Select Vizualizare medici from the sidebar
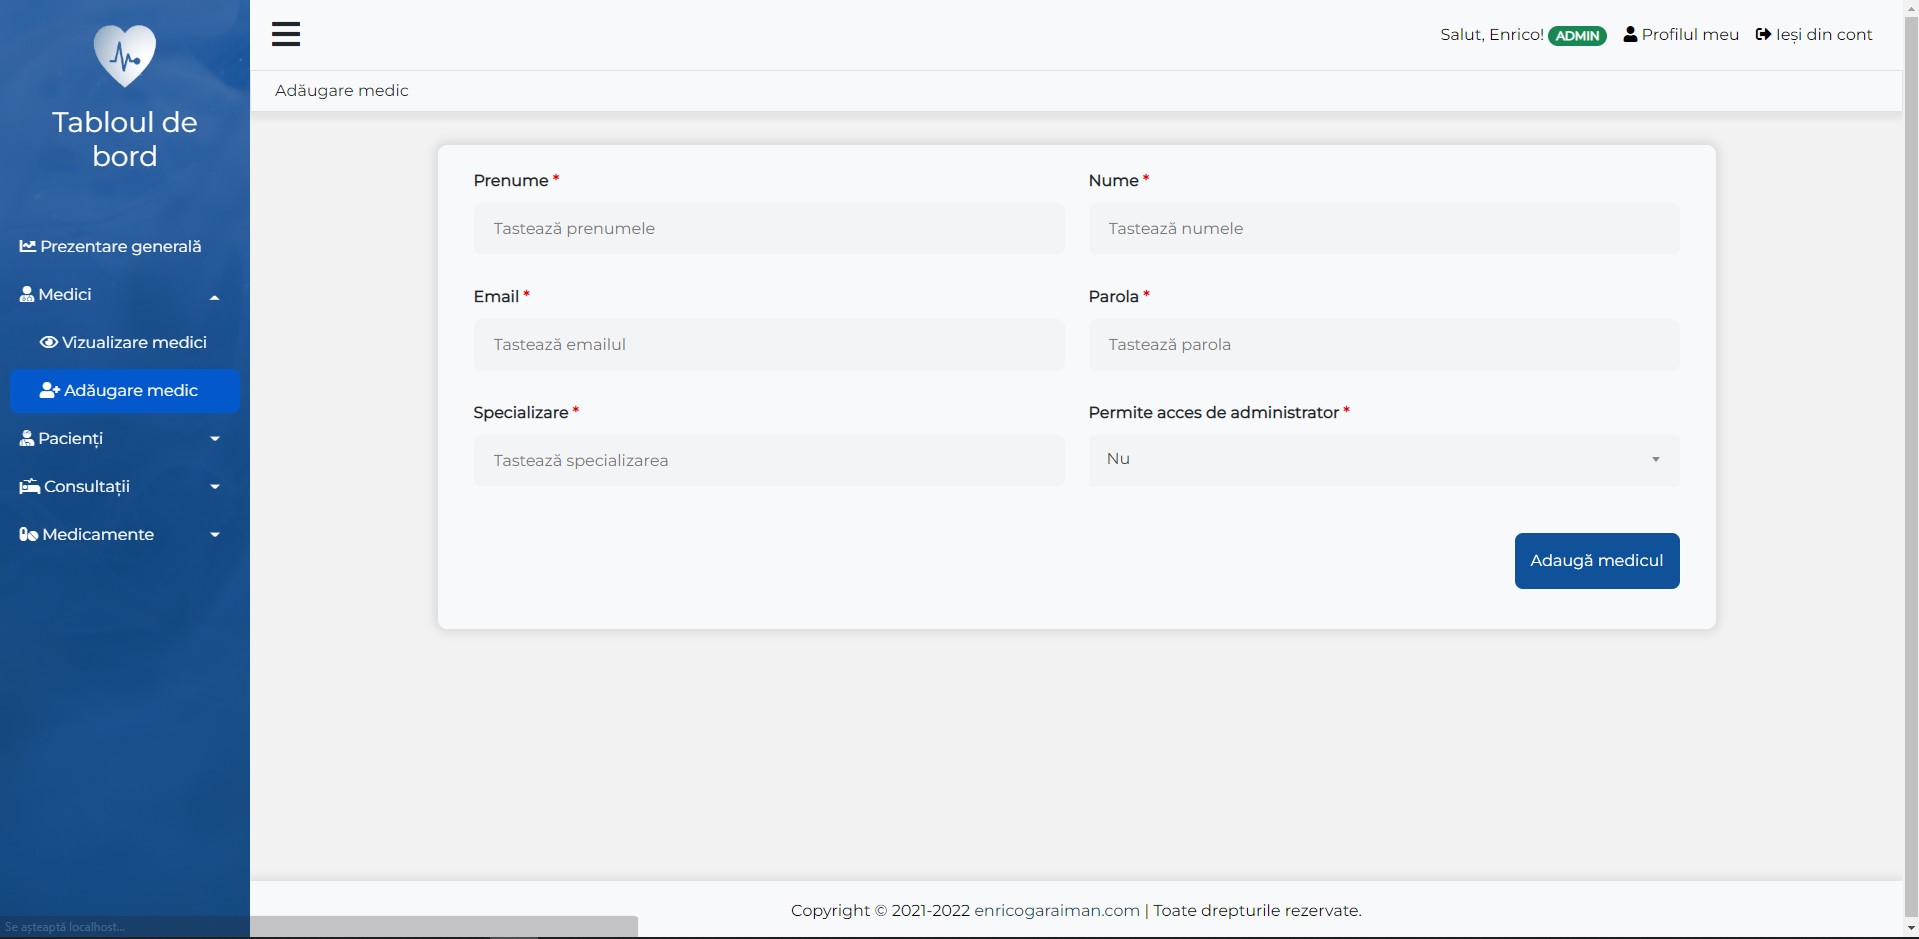 pos(133,342)
